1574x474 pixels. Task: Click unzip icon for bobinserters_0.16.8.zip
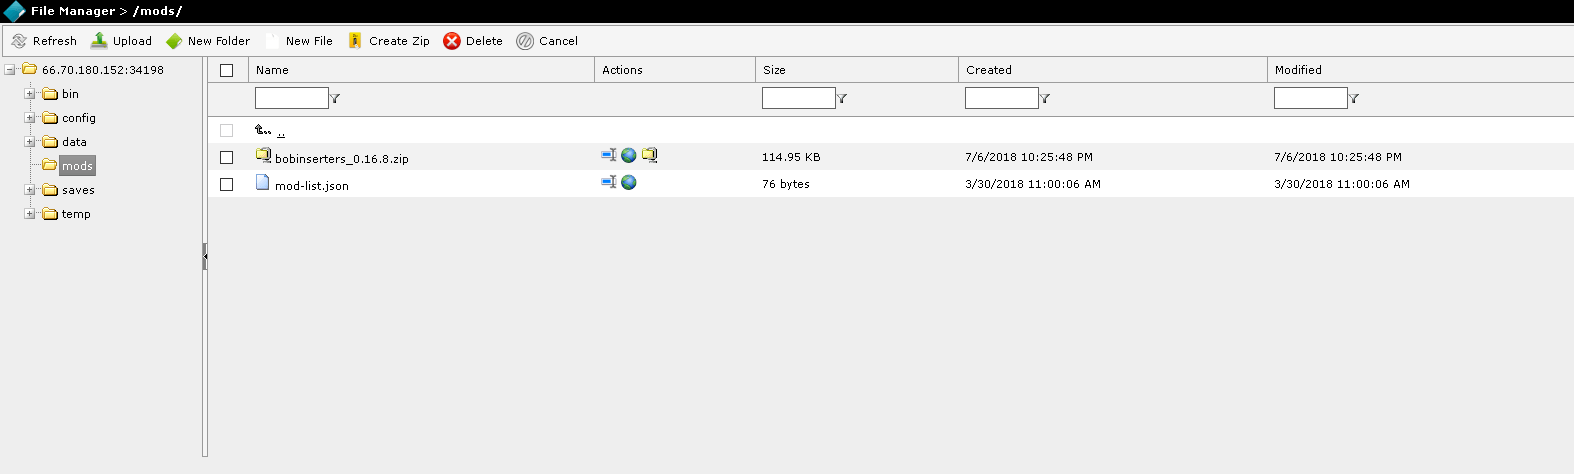tap(650, 155)
